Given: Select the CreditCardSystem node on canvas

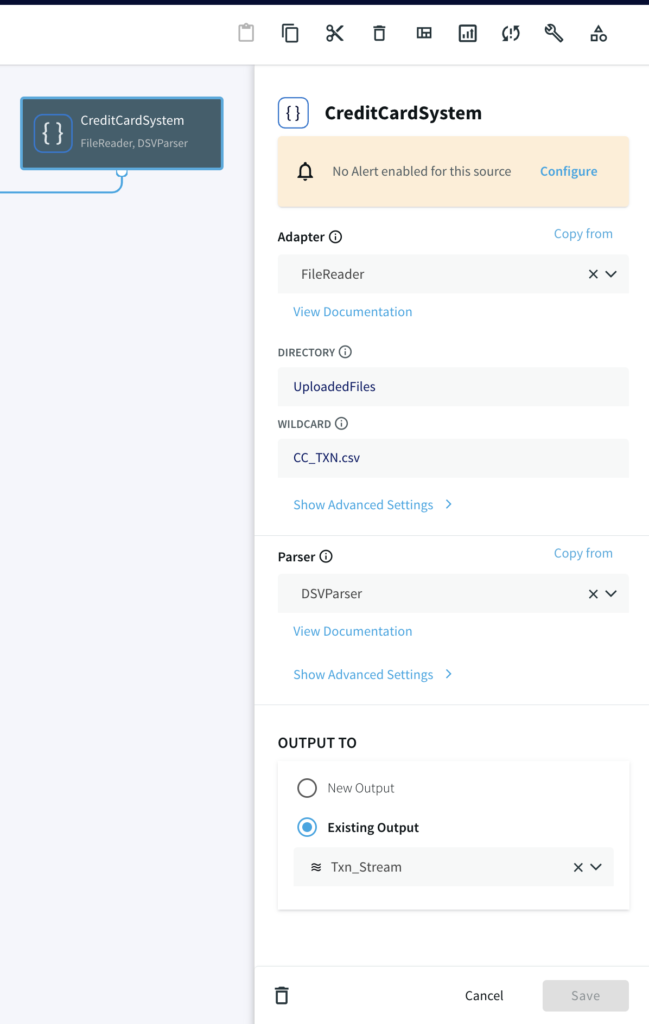Looking at the screenshot, I should click(122, 132).
